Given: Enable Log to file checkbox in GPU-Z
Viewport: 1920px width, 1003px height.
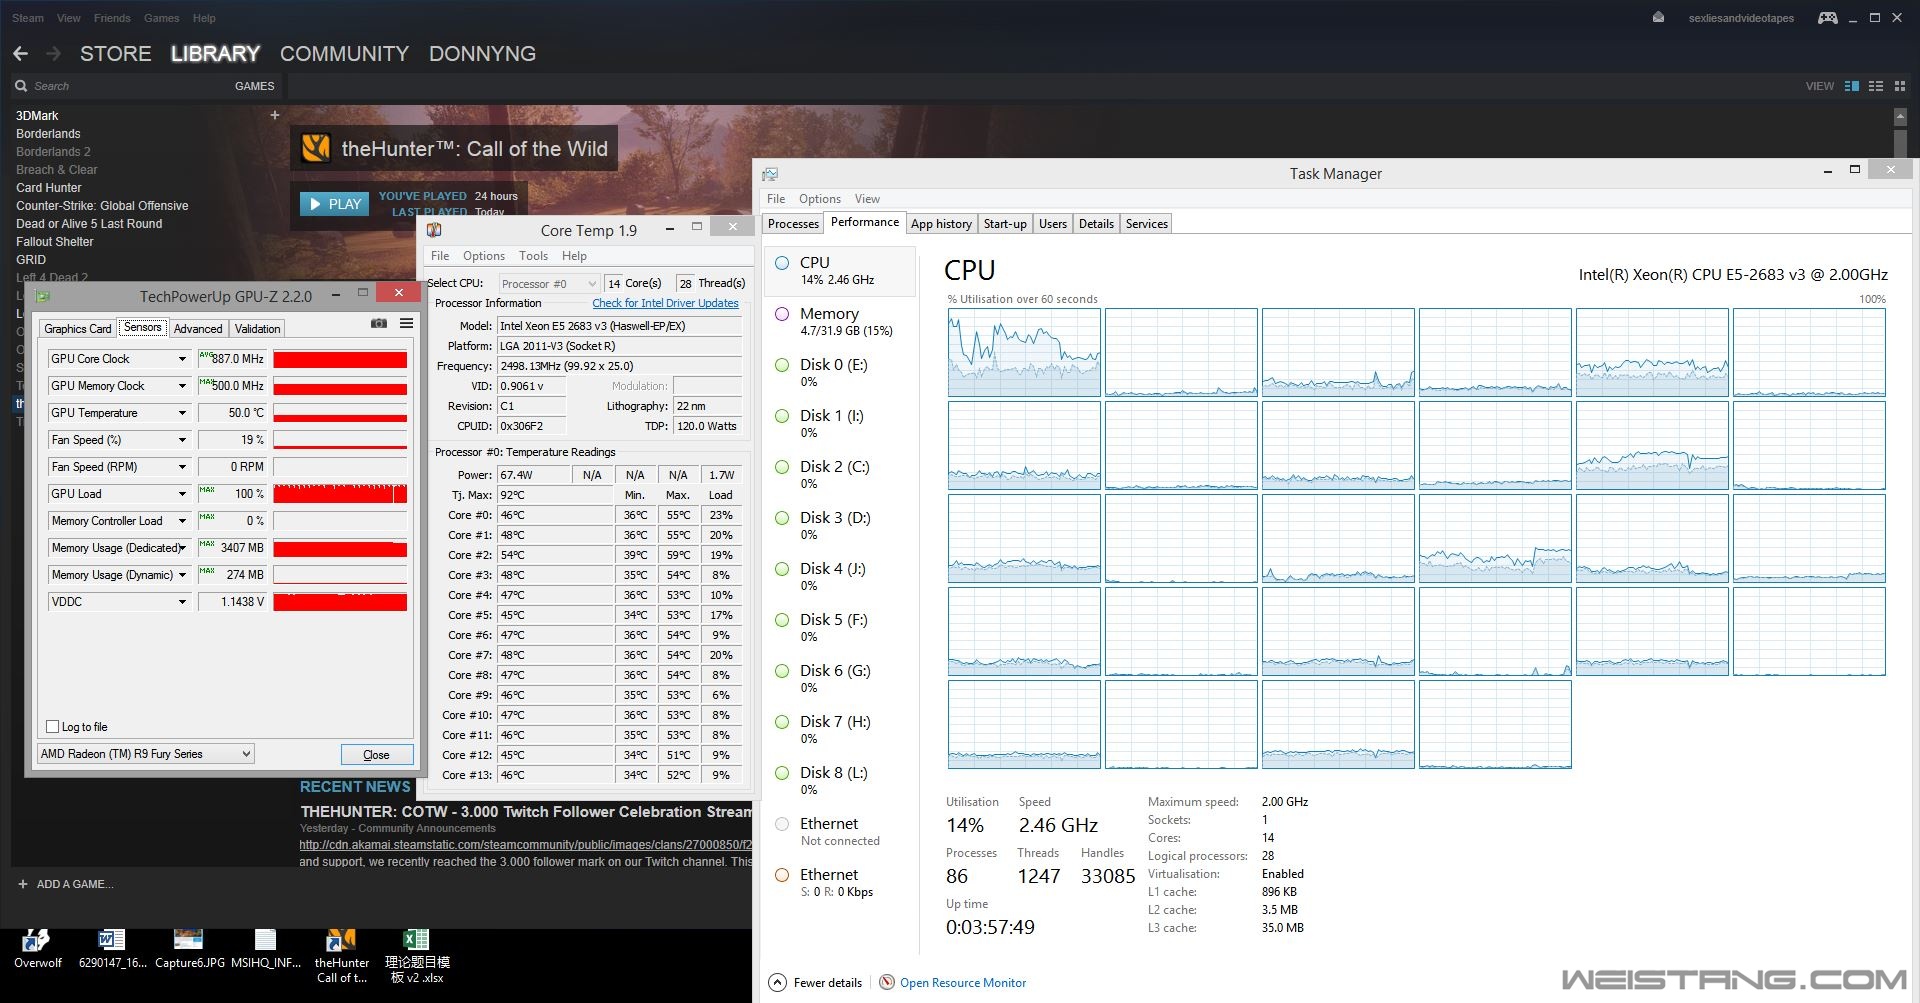Looking at the screenshot, I should (53, 727).
